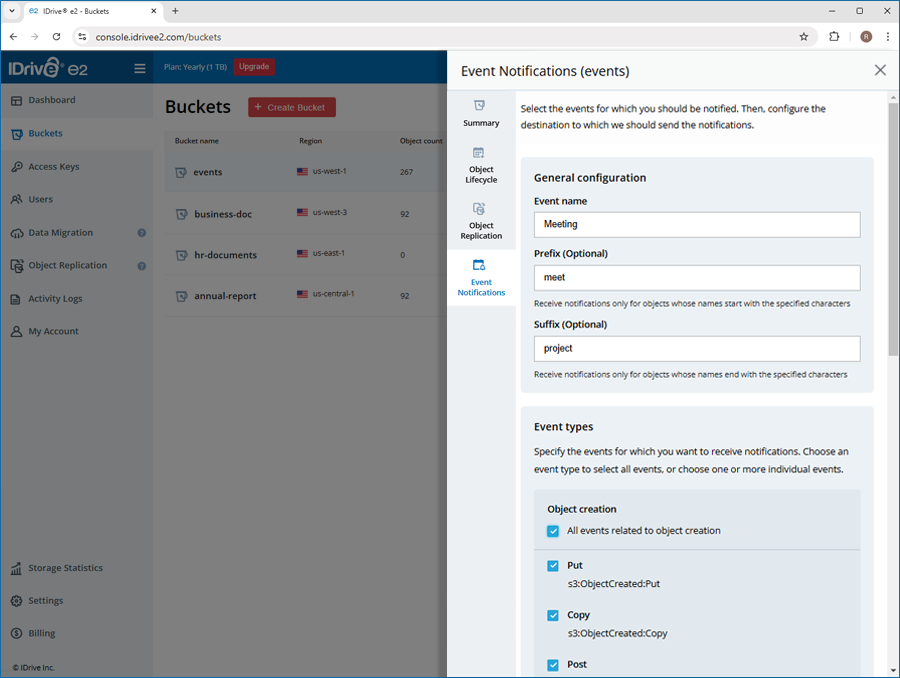Click the Dashboard sidebar icon

point(17,100)
